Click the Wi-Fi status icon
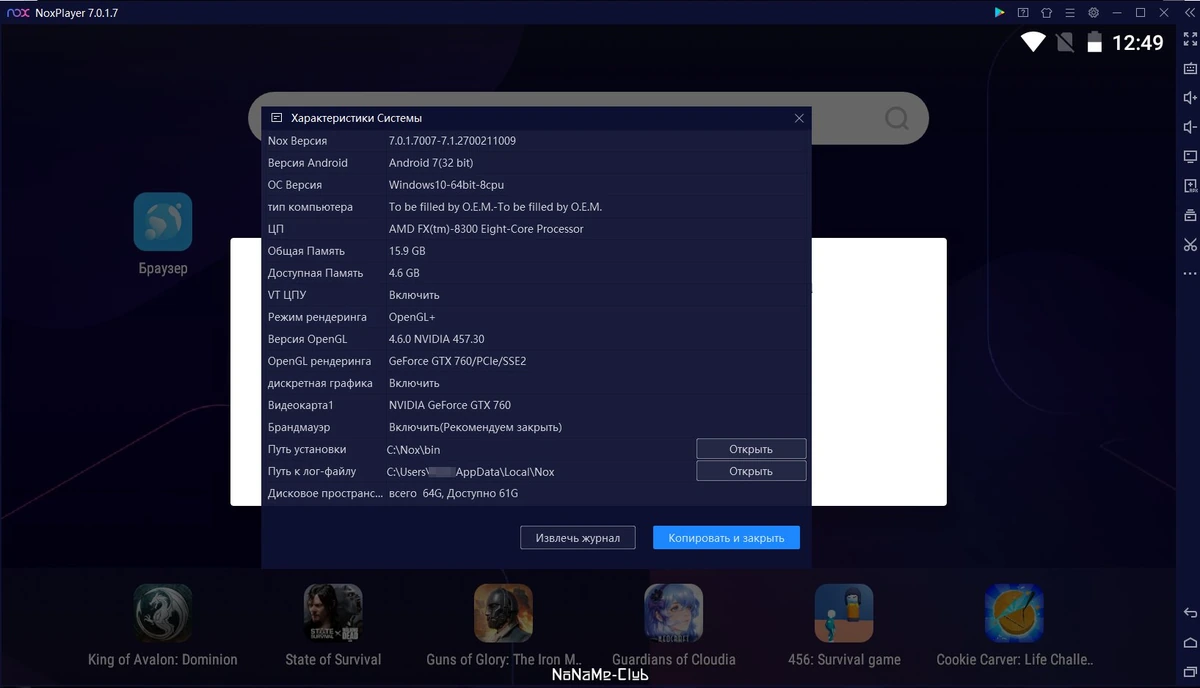The height and width of the screenshot is (688, 1200). (1033, 42)
